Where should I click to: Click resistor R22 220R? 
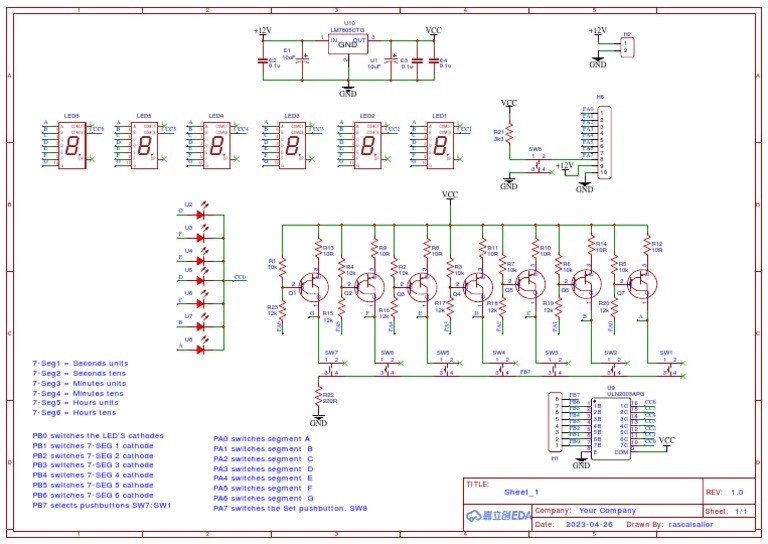coord(318,397)
